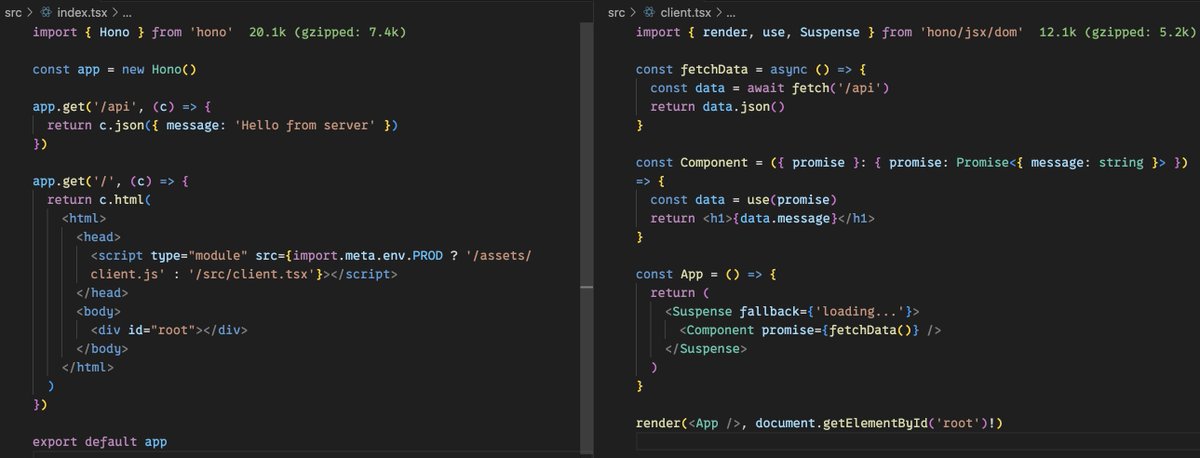
Task: Click the fallback={'loading...'} attribute
Action: pos(825,311)
